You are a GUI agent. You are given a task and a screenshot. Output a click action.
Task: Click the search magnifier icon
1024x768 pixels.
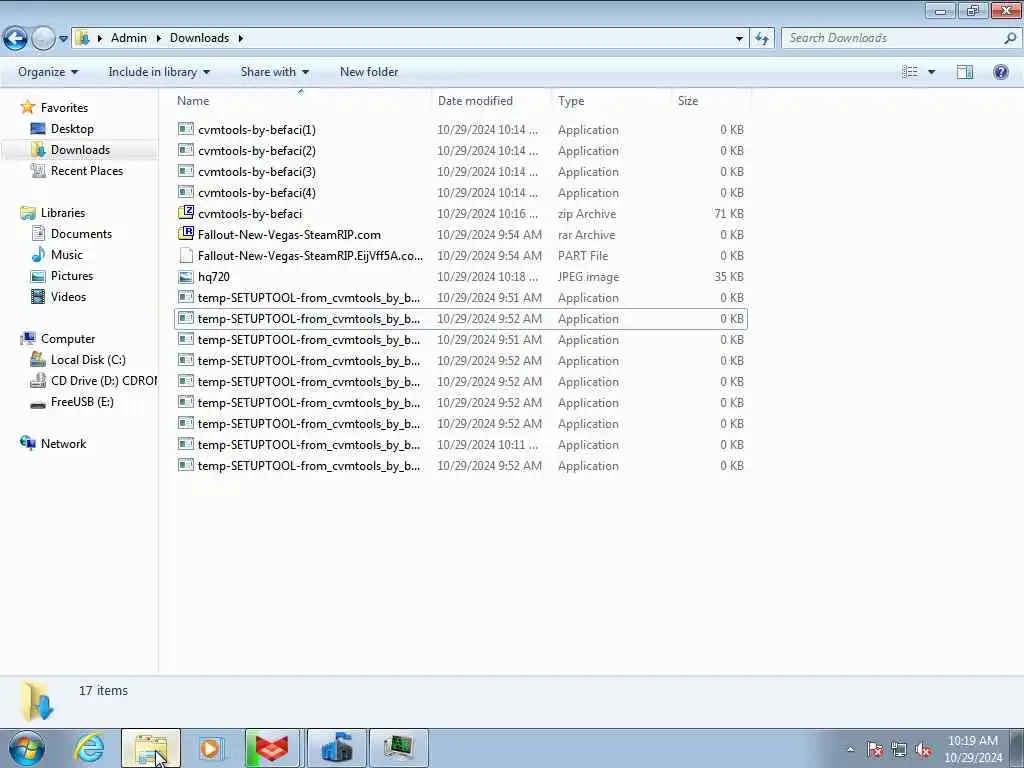[x=1010, y=38]
